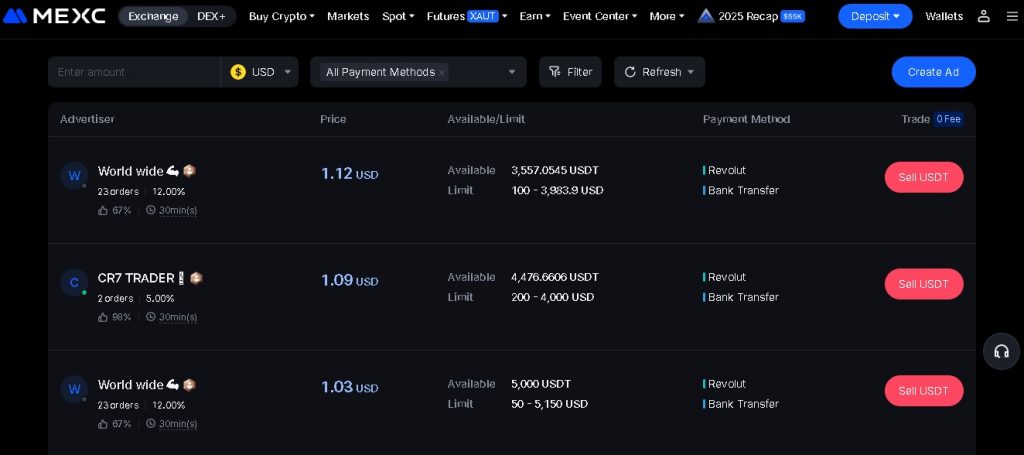
Task: Click the 1.12 USD World wide avatar
Action: pyautogui.click(x=74, y=176)
